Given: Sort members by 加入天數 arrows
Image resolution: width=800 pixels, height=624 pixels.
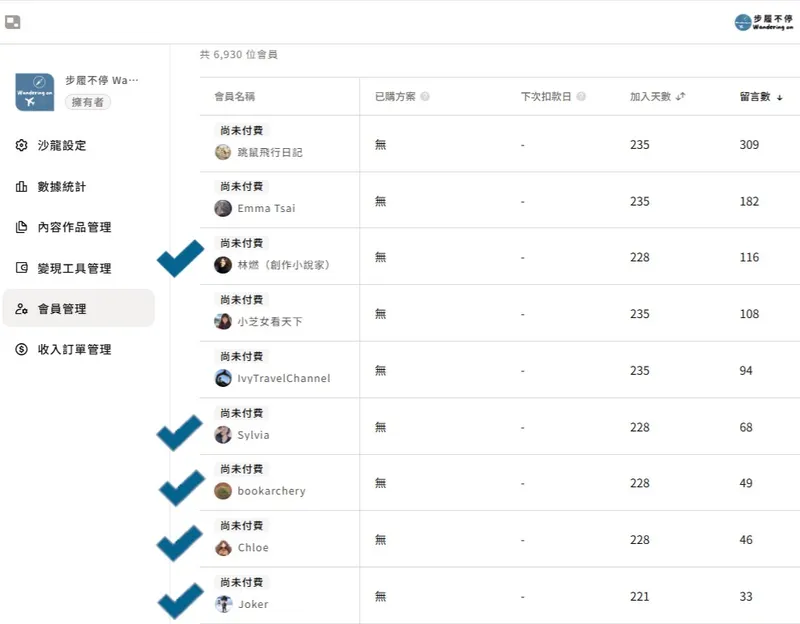Looking at the screenshot, I should click(x=681, y=97).
